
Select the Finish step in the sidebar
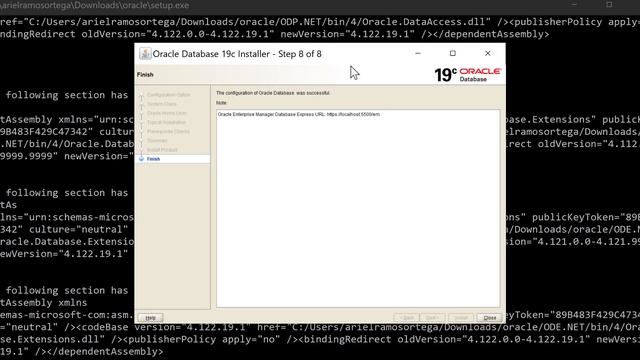coord(153,159)
